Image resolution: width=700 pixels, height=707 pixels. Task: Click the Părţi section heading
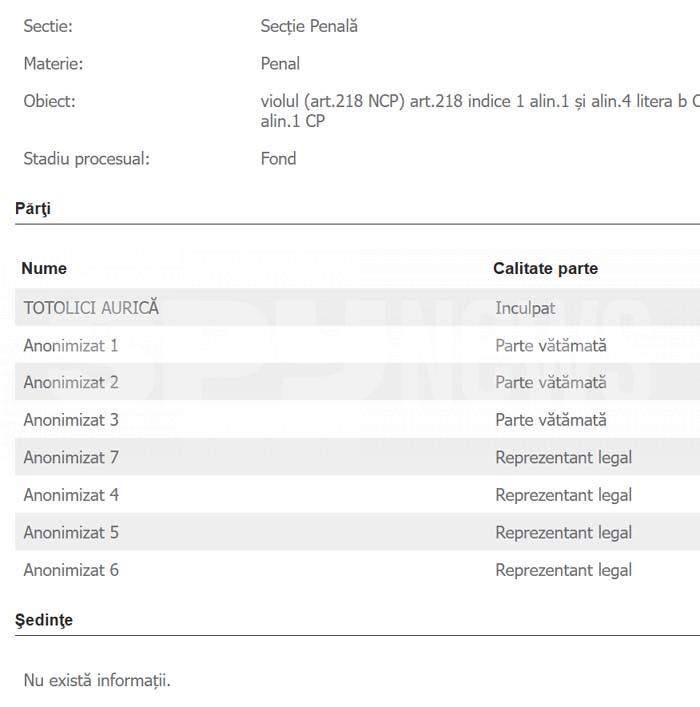click(x=32, y=208)
